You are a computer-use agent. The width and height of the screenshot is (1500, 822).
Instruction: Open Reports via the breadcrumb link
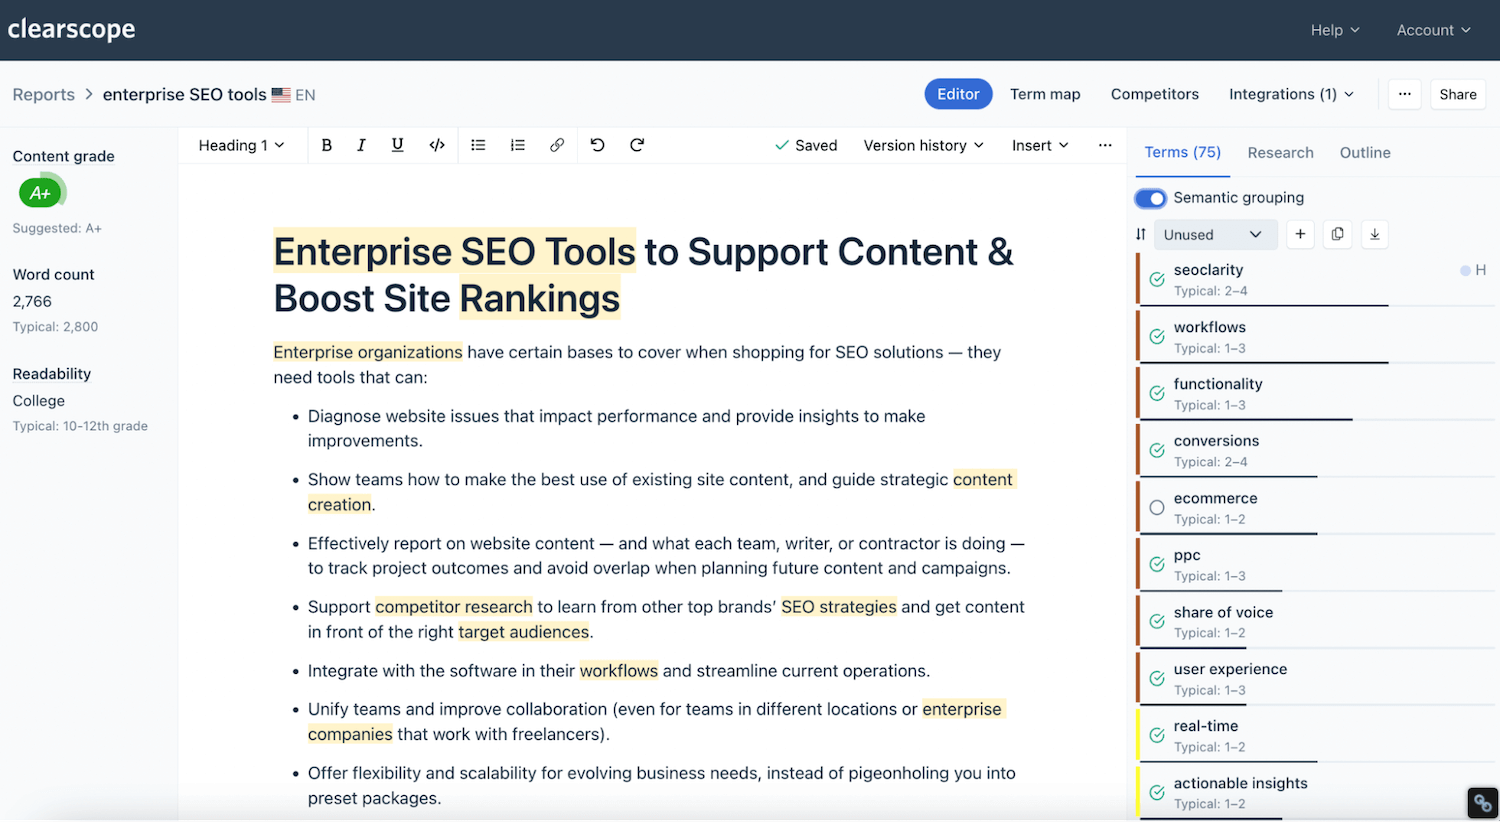click(43, 94)
